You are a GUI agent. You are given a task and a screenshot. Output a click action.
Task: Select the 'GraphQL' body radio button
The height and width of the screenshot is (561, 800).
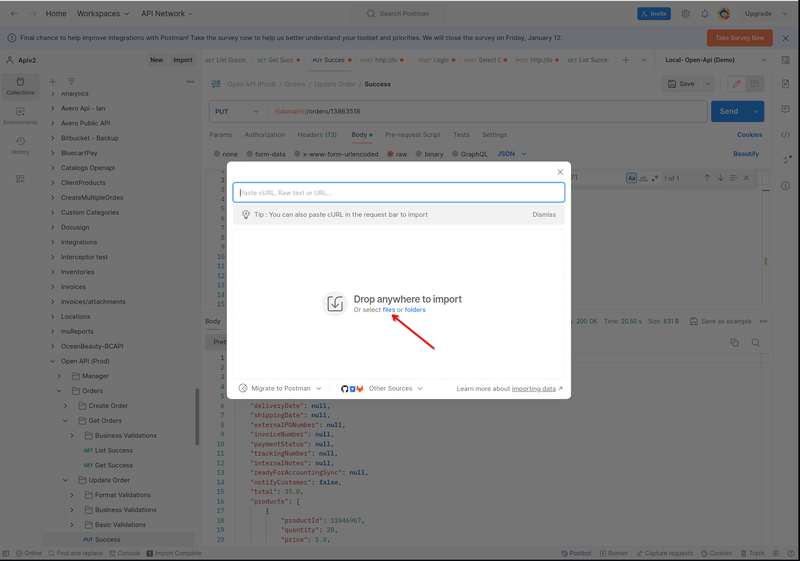click(x=455, y=154)
